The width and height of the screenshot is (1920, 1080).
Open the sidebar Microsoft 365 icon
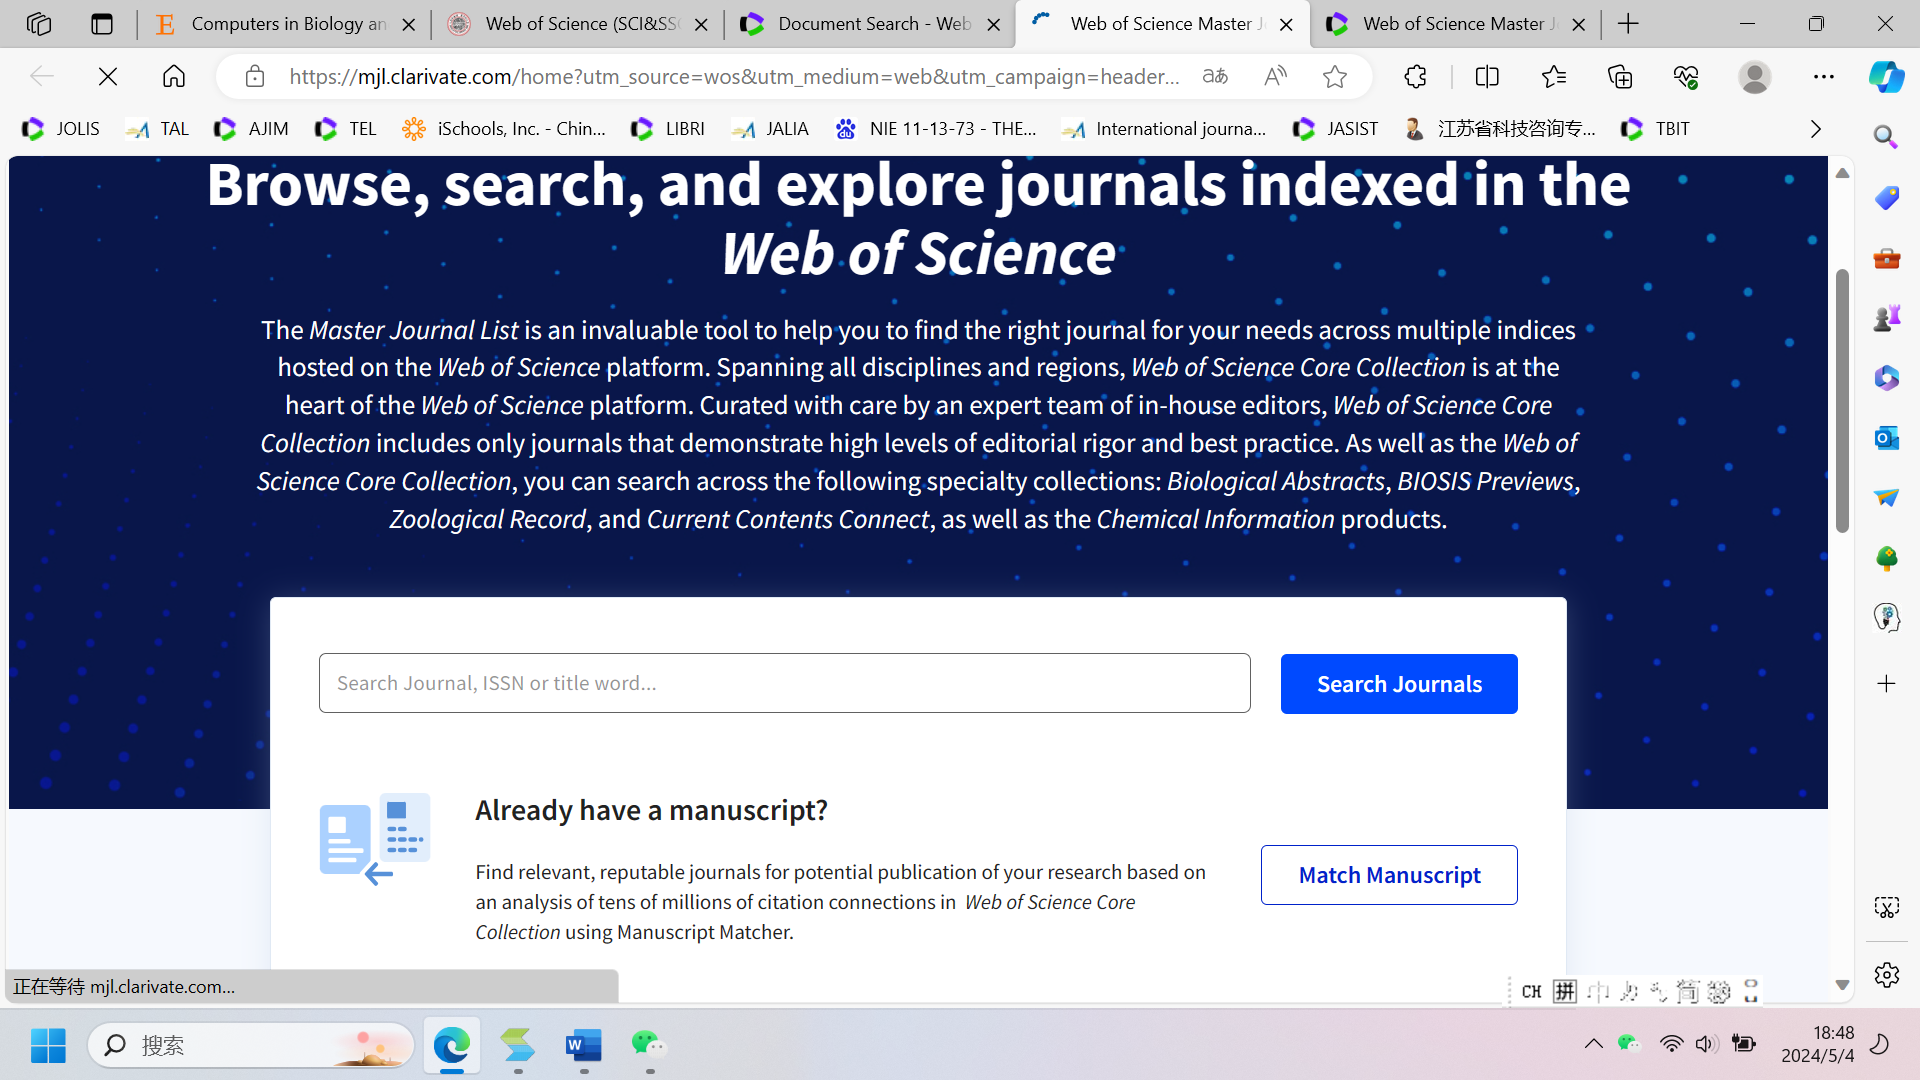tap(1886, 378)
